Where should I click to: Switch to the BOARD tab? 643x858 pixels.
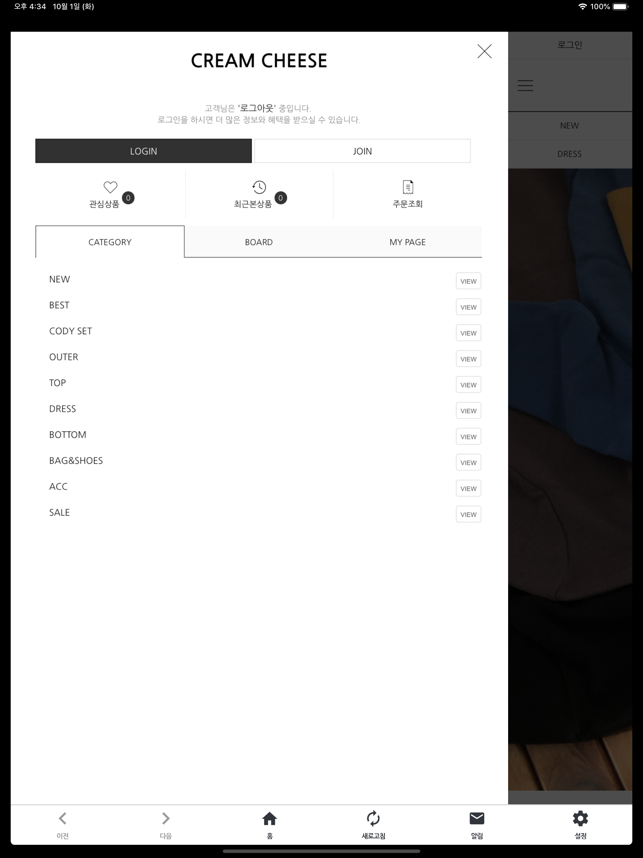pos(259,242)
